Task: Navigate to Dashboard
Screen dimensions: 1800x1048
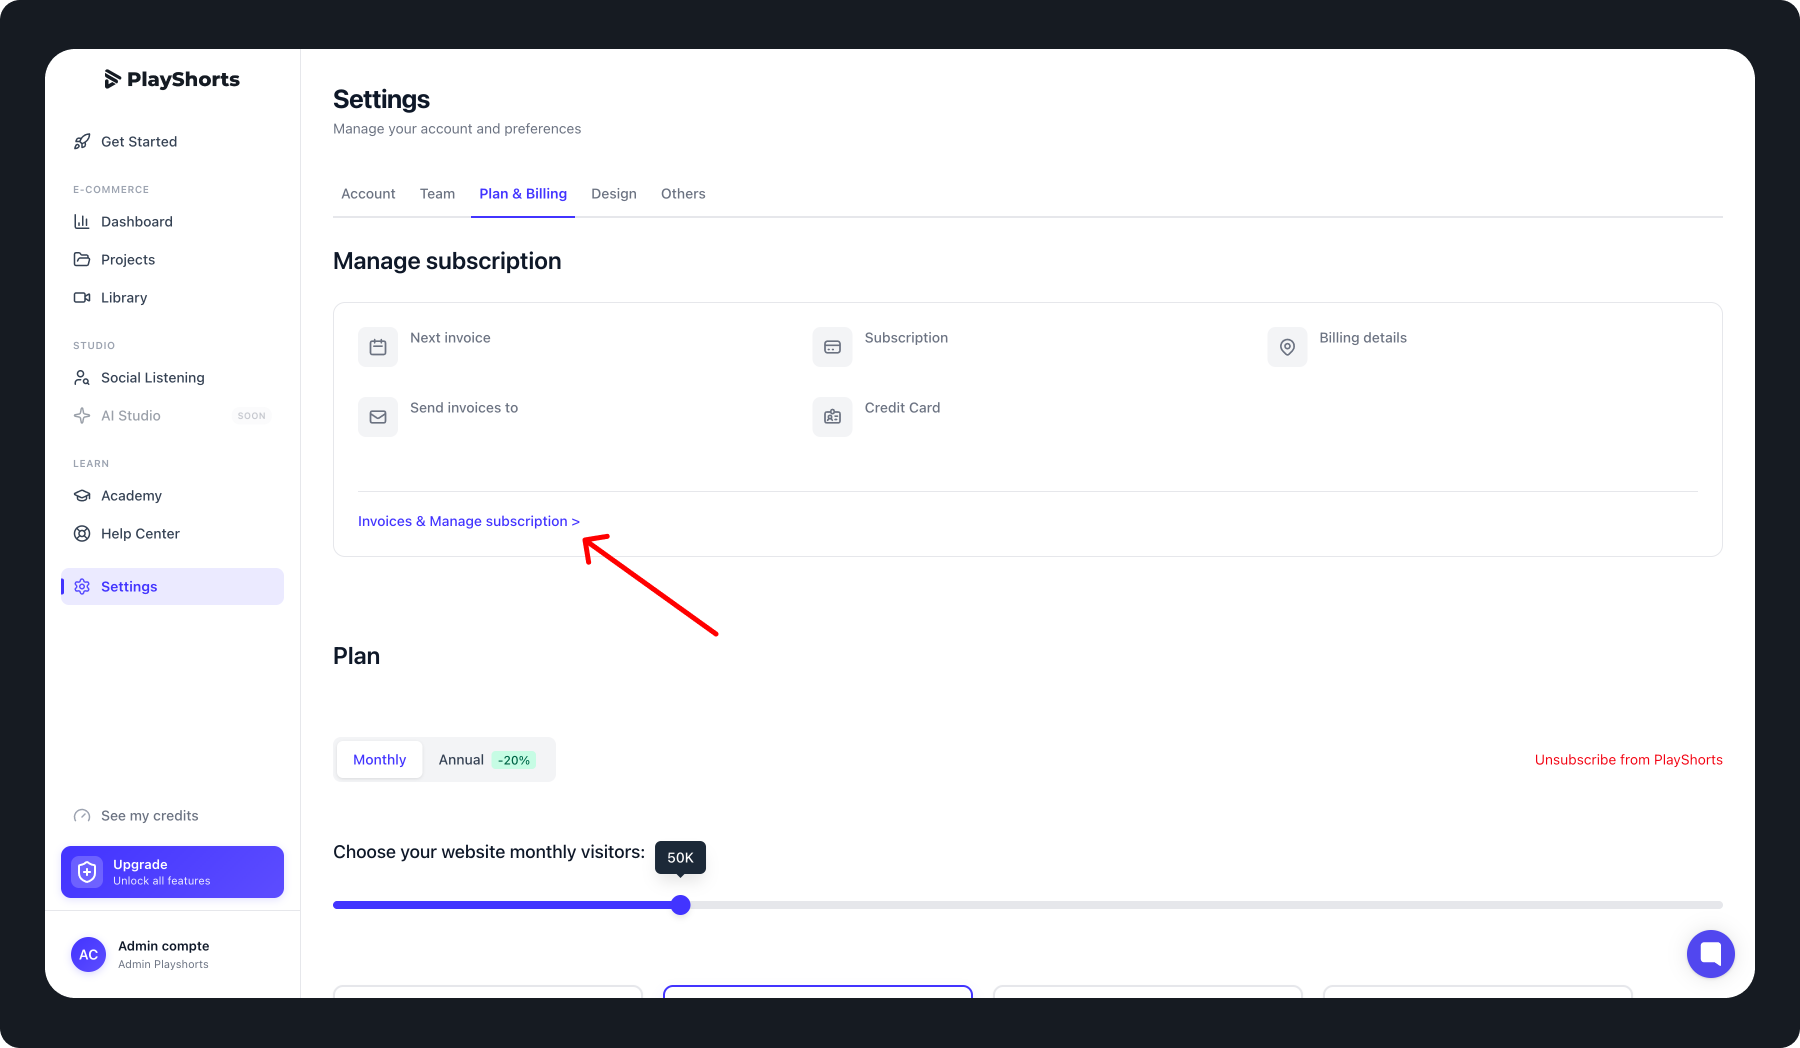Action: 172,222
